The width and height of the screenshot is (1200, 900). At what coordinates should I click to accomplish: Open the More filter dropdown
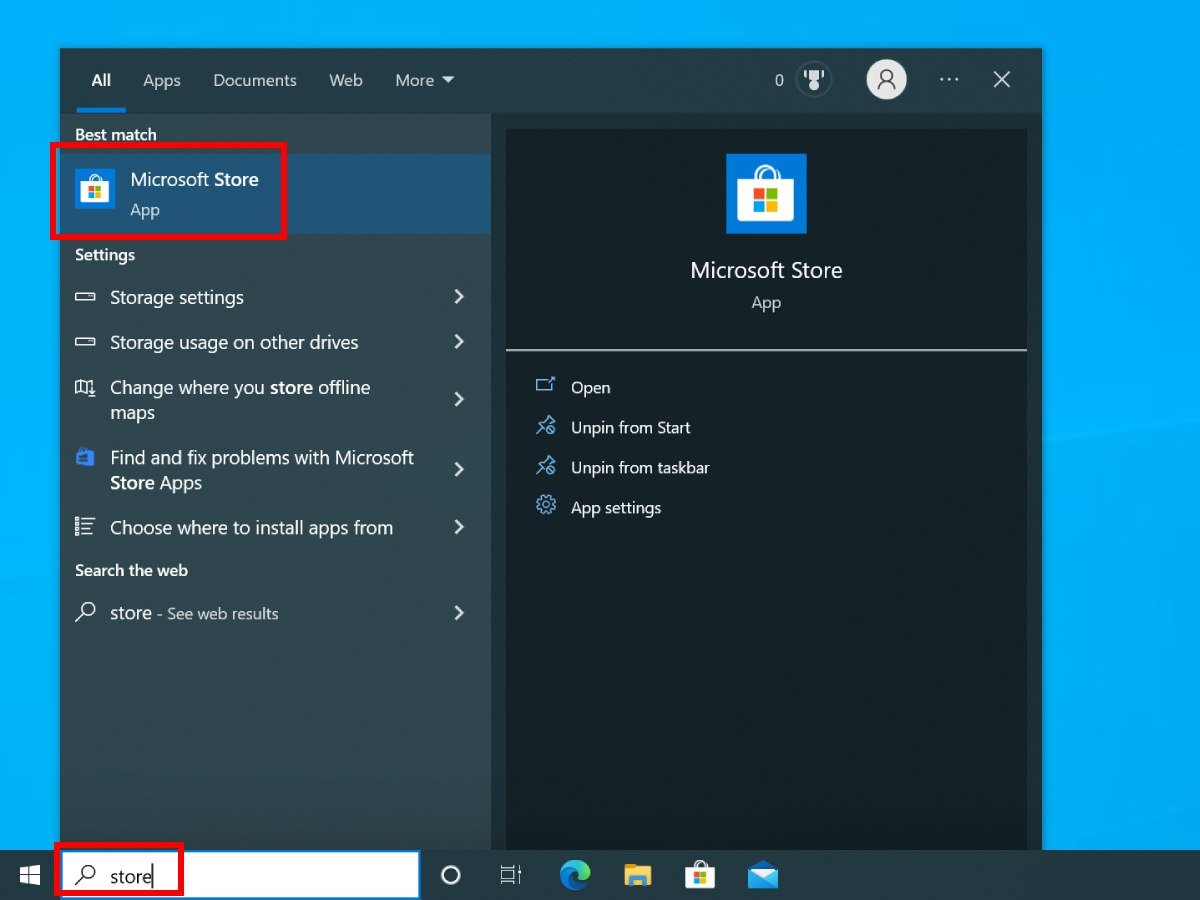[x=425, y=80]
